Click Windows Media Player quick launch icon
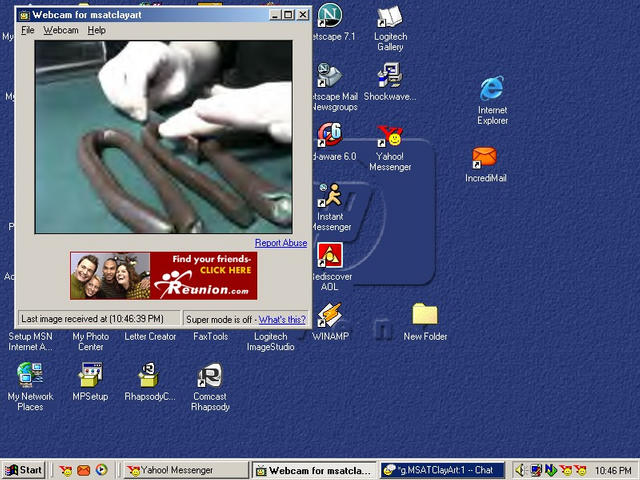Screen dimensions: 640x480 [x=102, y=470]
